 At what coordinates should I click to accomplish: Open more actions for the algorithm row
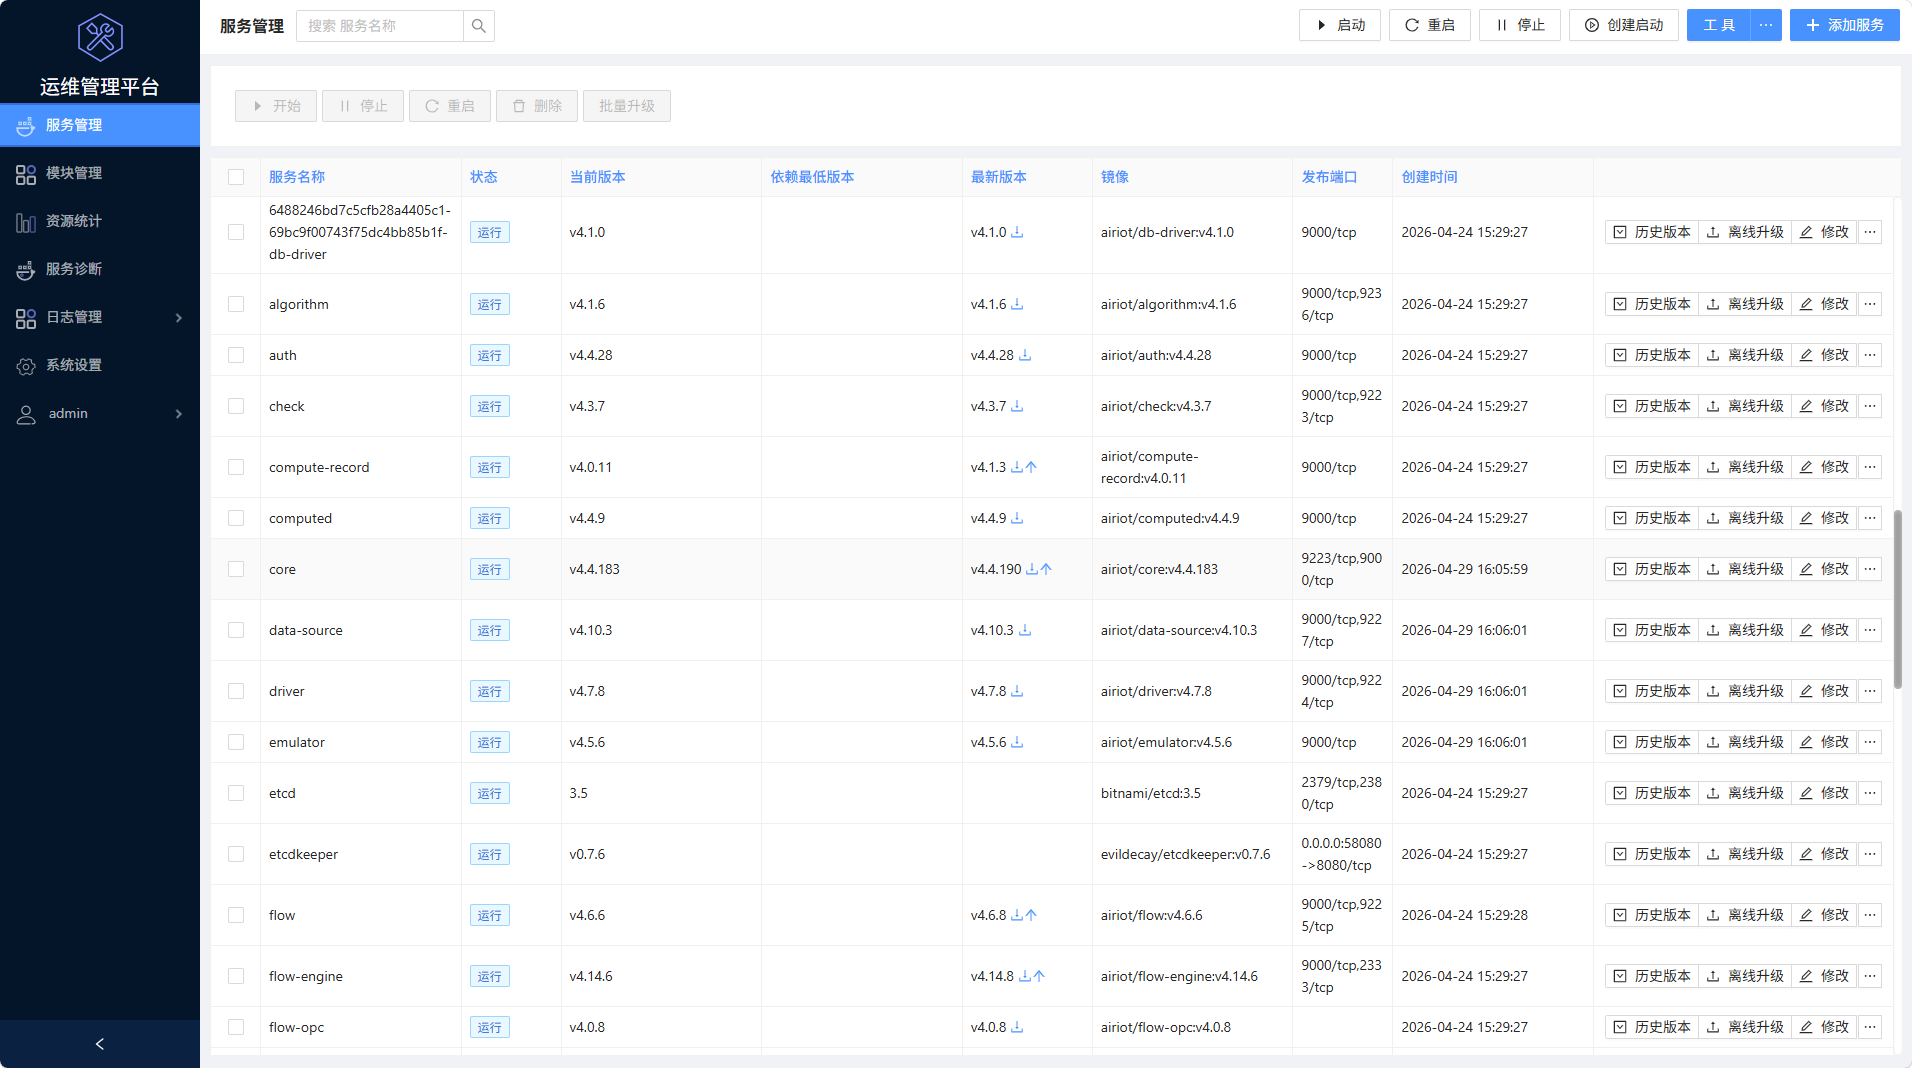coord(1870,304)
